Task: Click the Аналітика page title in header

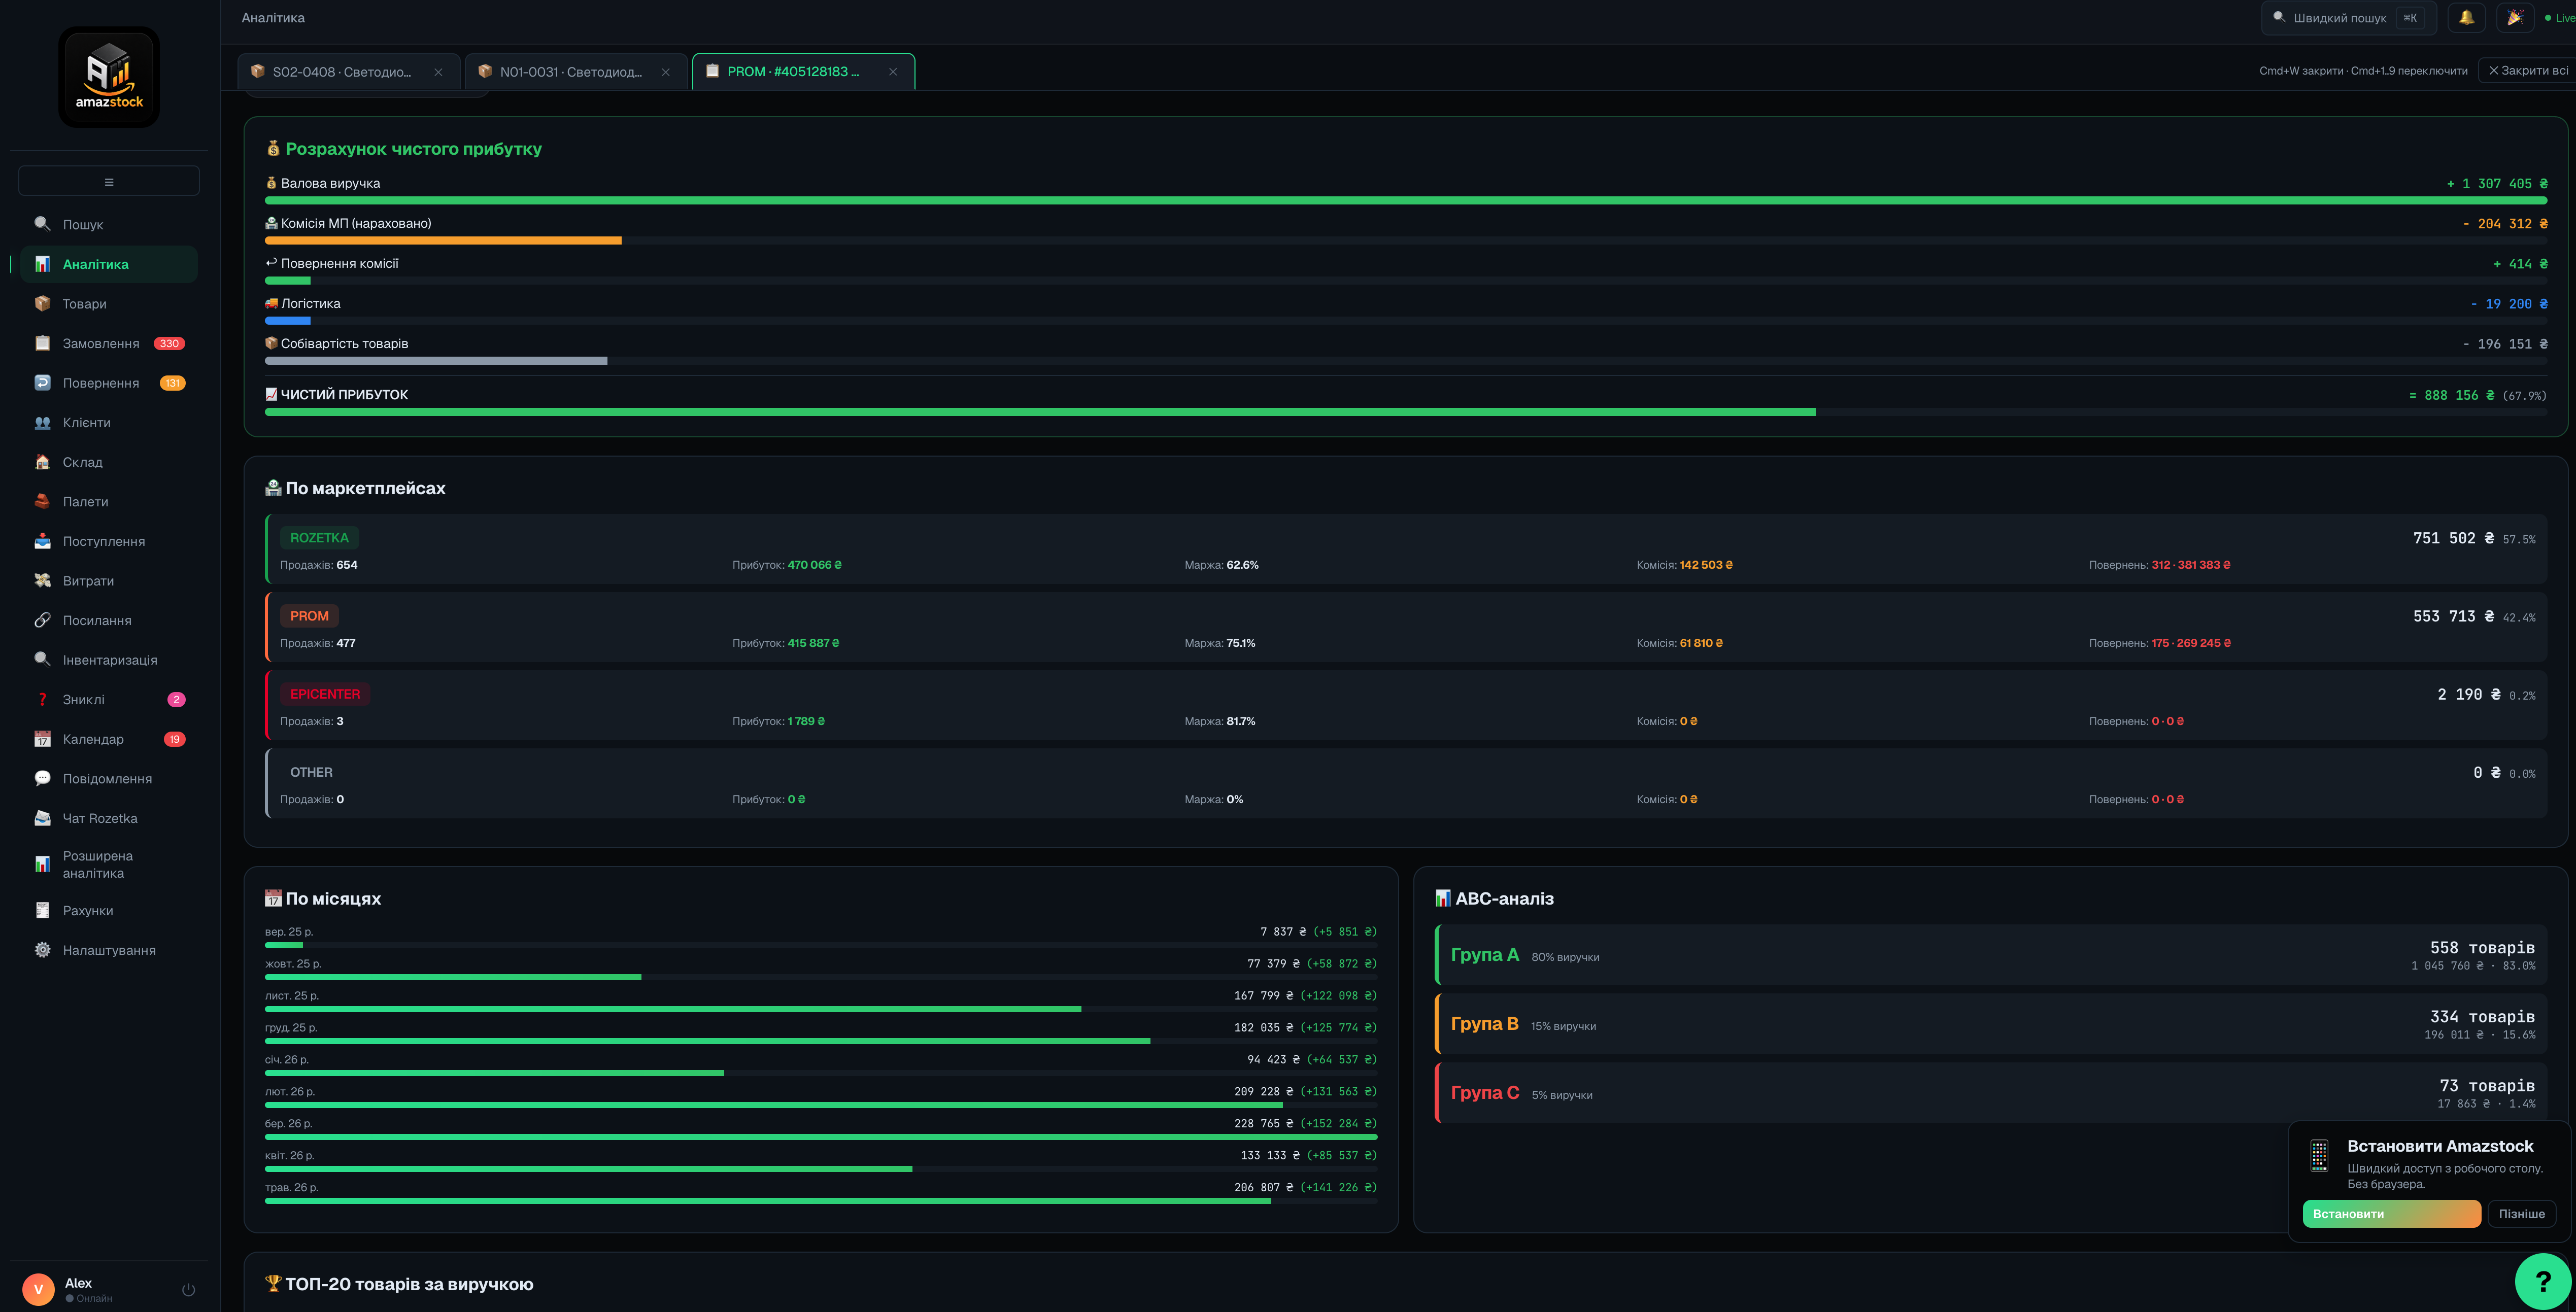Action: pos(273,18)
